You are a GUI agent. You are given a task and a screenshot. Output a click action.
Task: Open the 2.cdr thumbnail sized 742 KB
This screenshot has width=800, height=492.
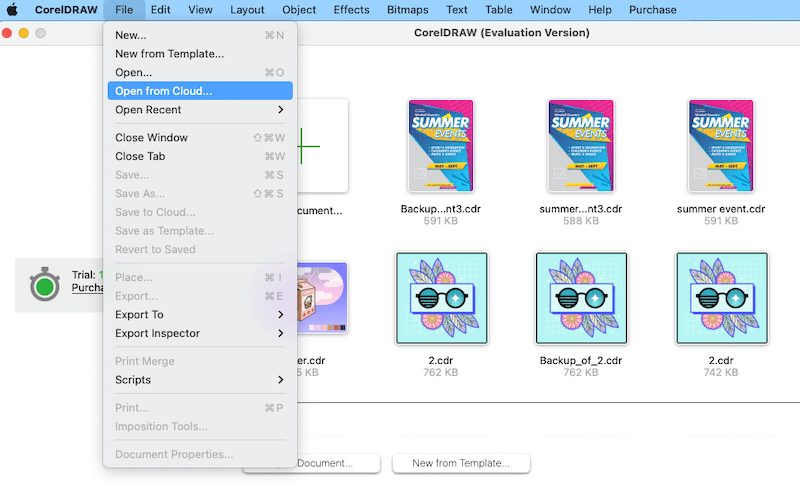(722, 298)
